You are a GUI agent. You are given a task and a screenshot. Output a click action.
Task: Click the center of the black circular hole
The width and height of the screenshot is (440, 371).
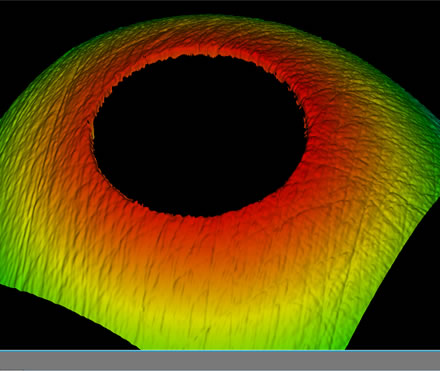pos(199,136)
